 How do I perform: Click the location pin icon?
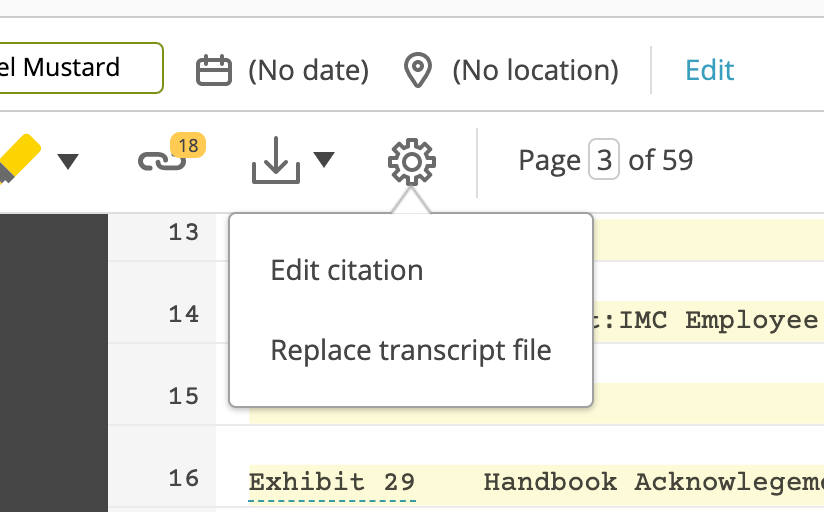pyautogui.click(x=417, y=71)
